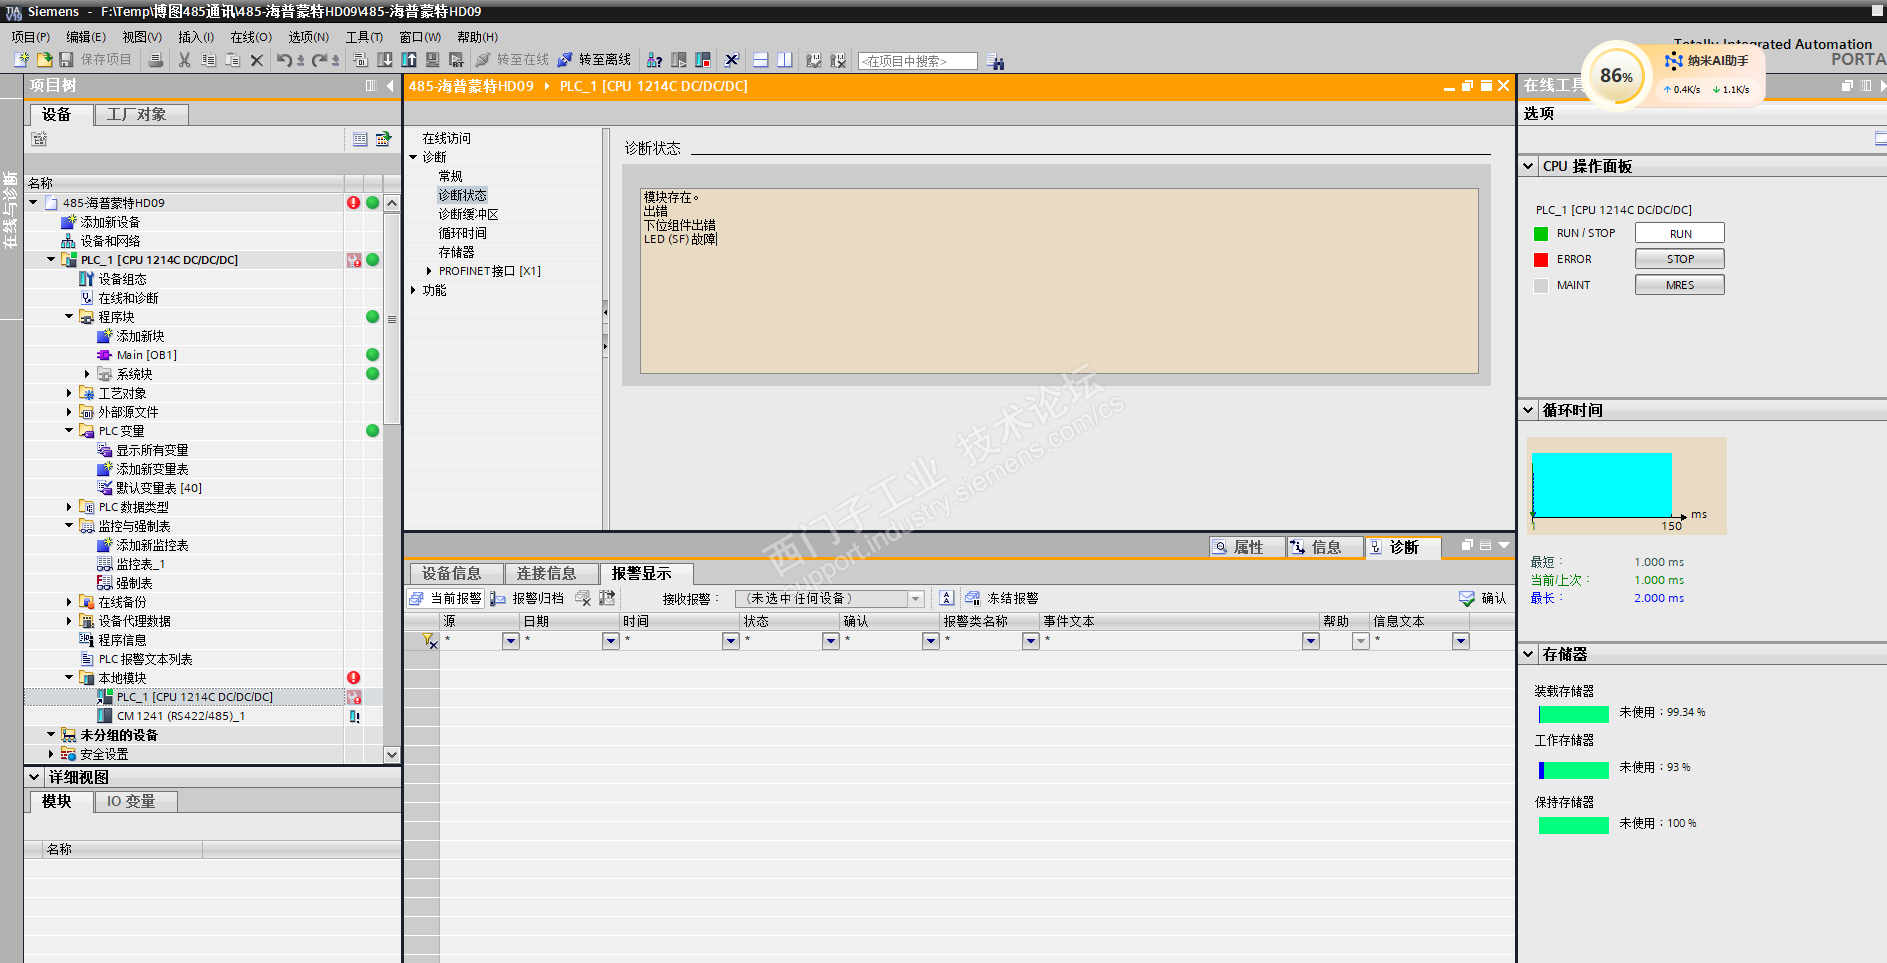
Task: Switch to the 属性 inspector tab
Action: pos(1246,547)
